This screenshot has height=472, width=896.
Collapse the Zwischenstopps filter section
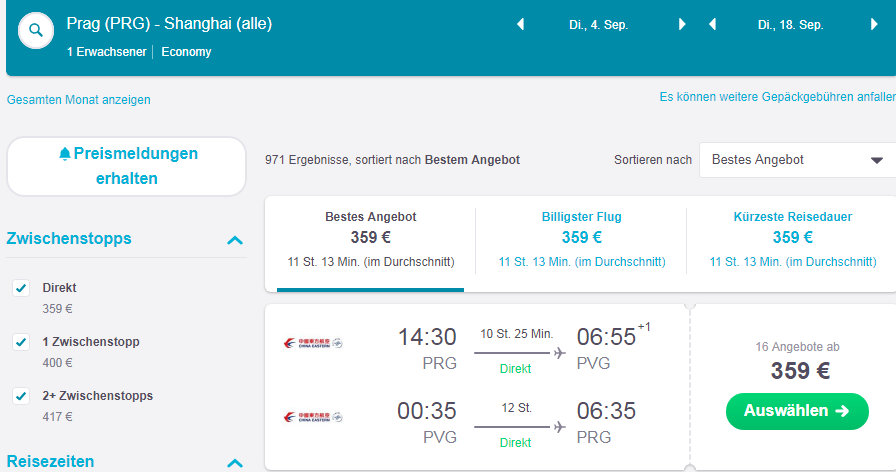click(235, 240)
